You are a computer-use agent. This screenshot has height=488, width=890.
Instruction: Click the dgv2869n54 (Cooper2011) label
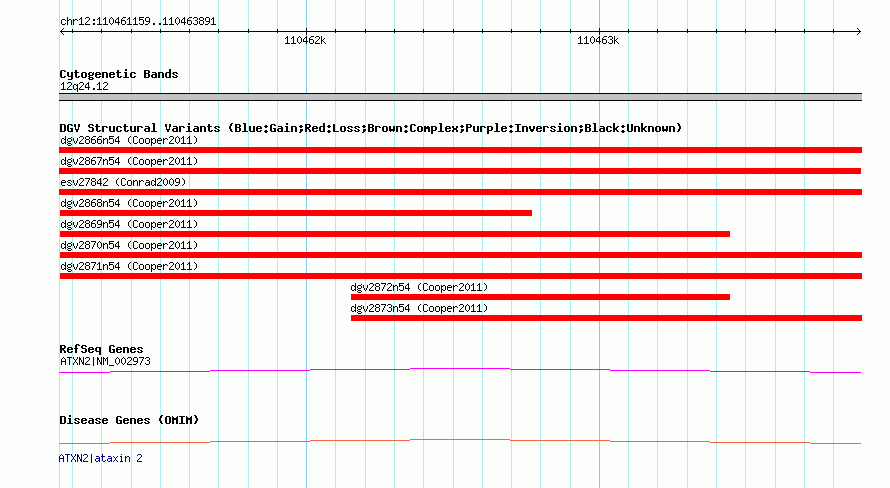click(129, 224)
